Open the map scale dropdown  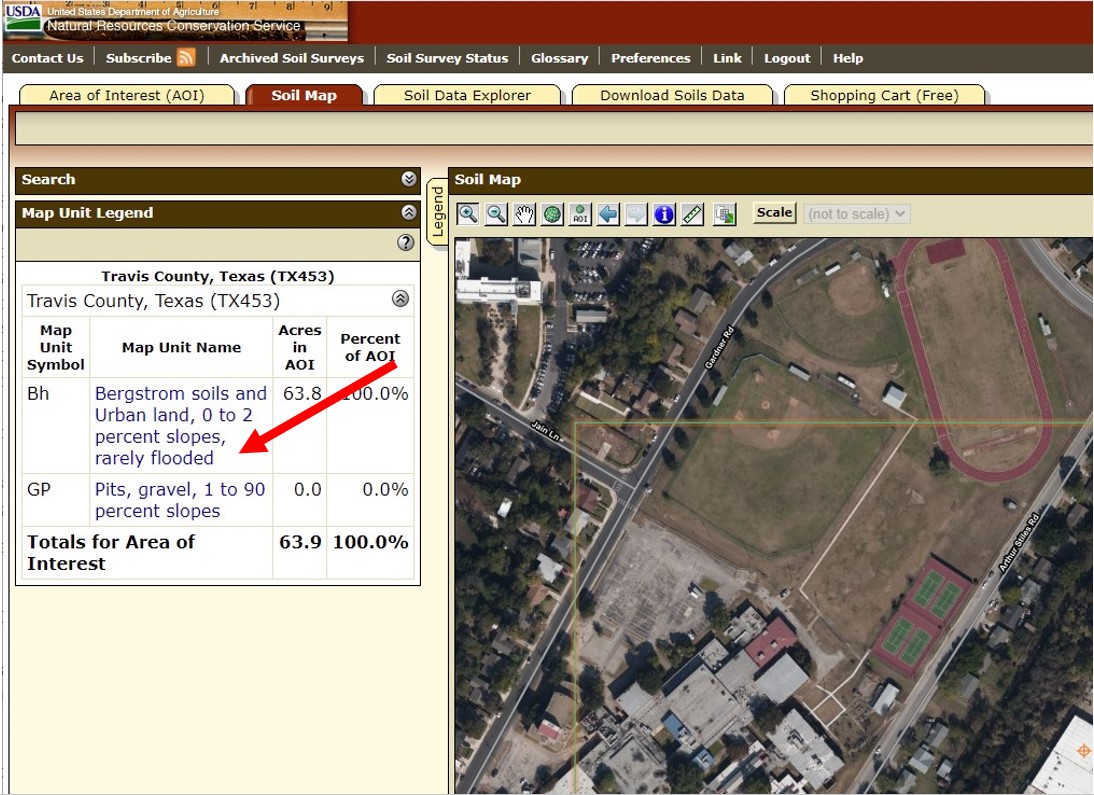(x=857, y=214)
